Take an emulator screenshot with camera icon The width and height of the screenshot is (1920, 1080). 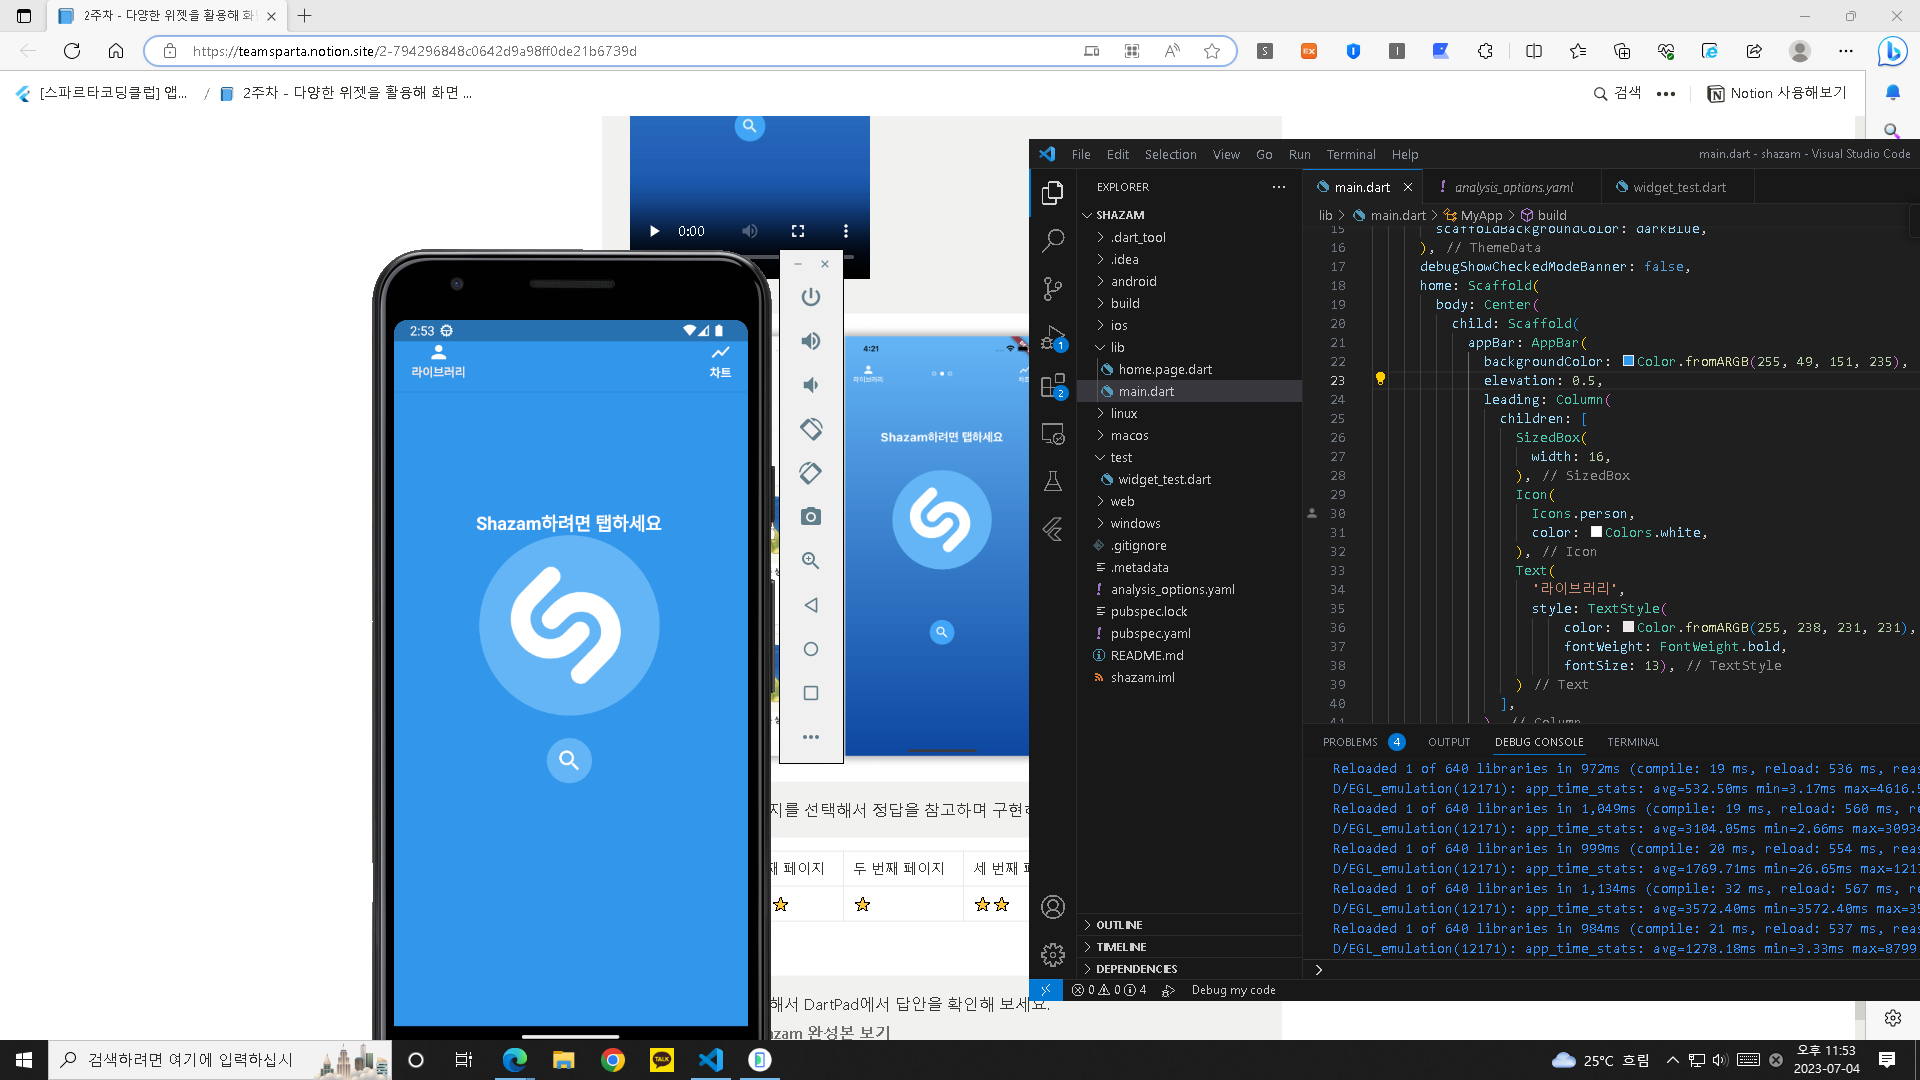pos(811,517)
